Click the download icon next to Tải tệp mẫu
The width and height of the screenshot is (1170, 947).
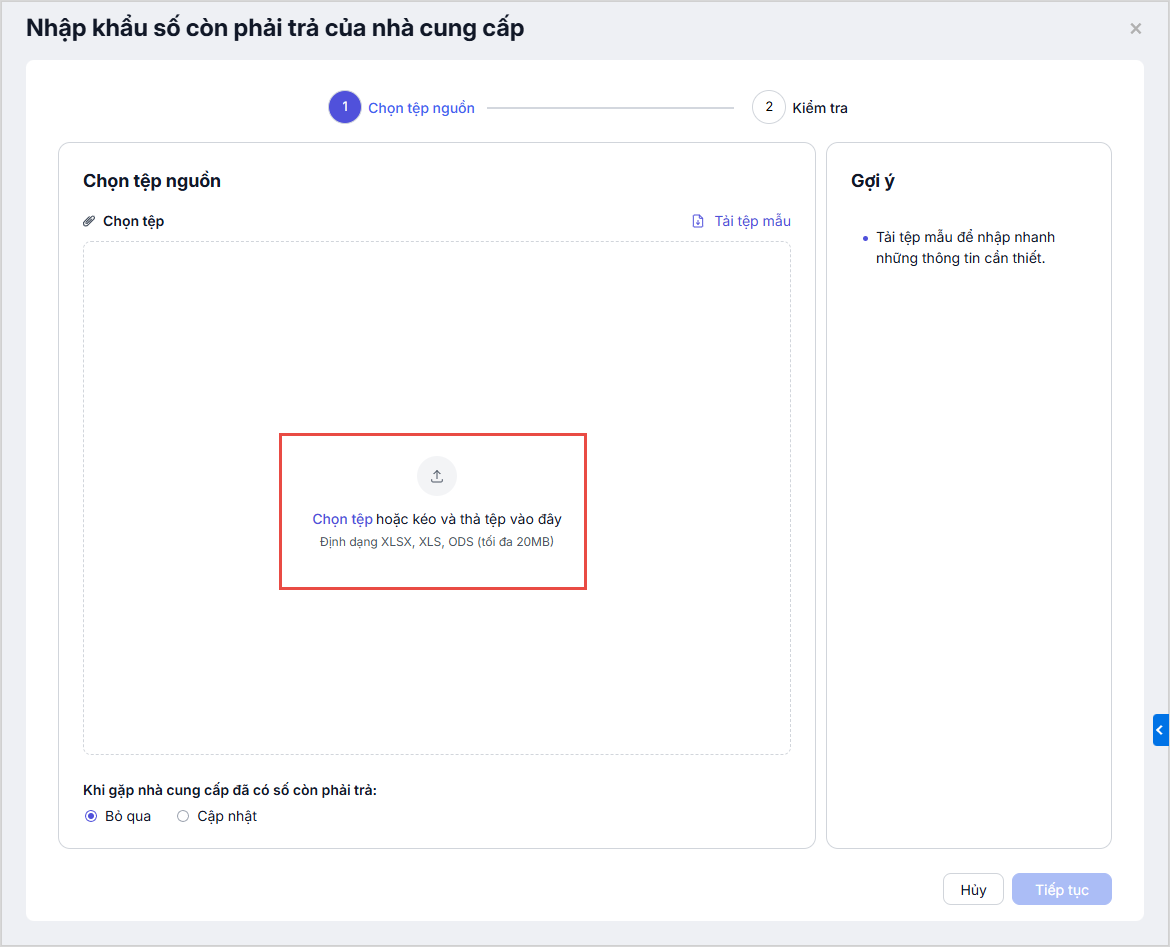[698, 221]
